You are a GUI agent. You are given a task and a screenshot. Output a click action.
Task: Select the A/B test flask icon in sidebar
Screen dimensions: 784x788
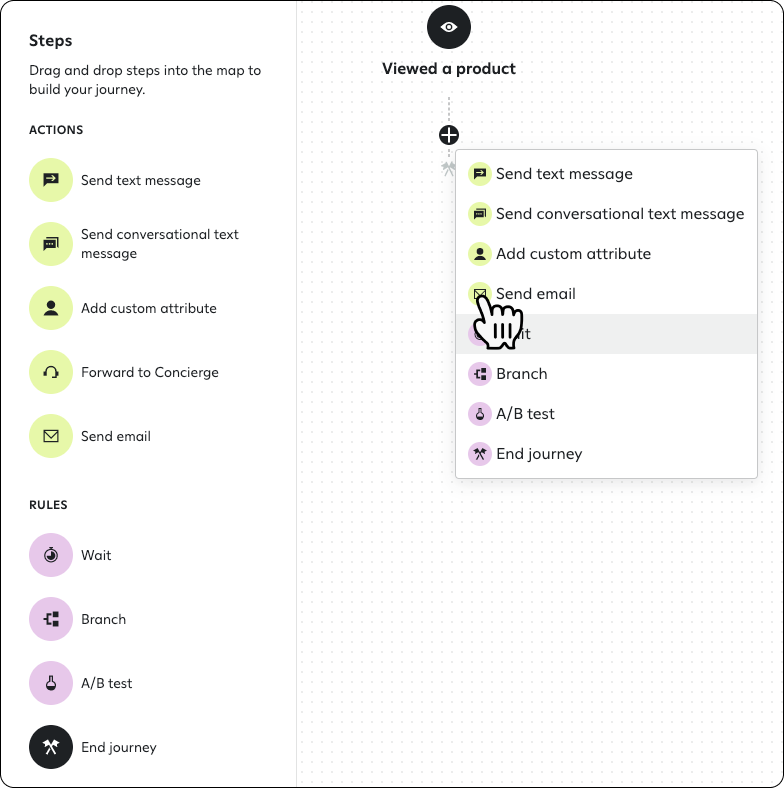coord(51,683)
